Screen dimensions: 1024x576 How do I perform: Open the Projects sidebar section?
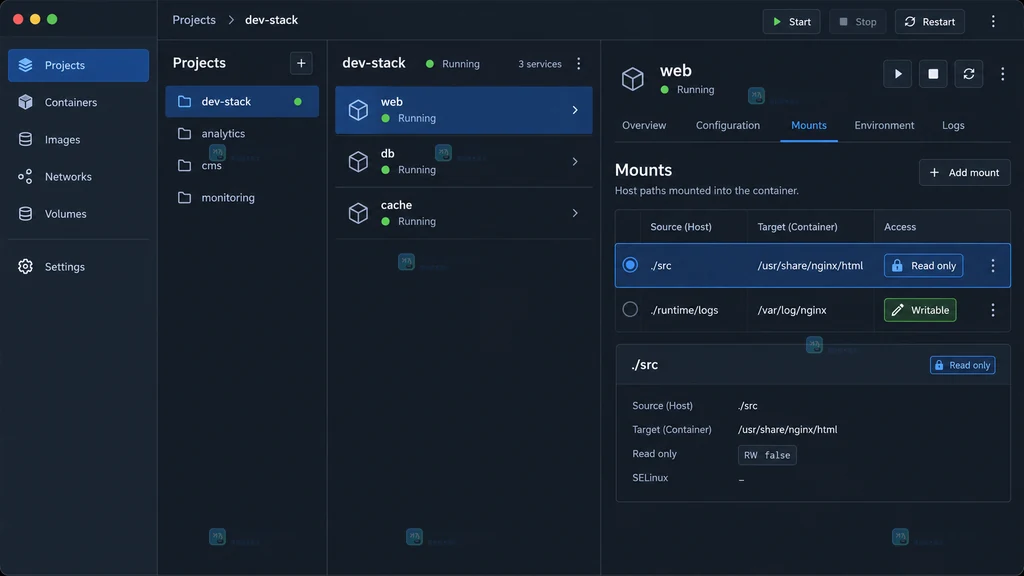point(78,65)
